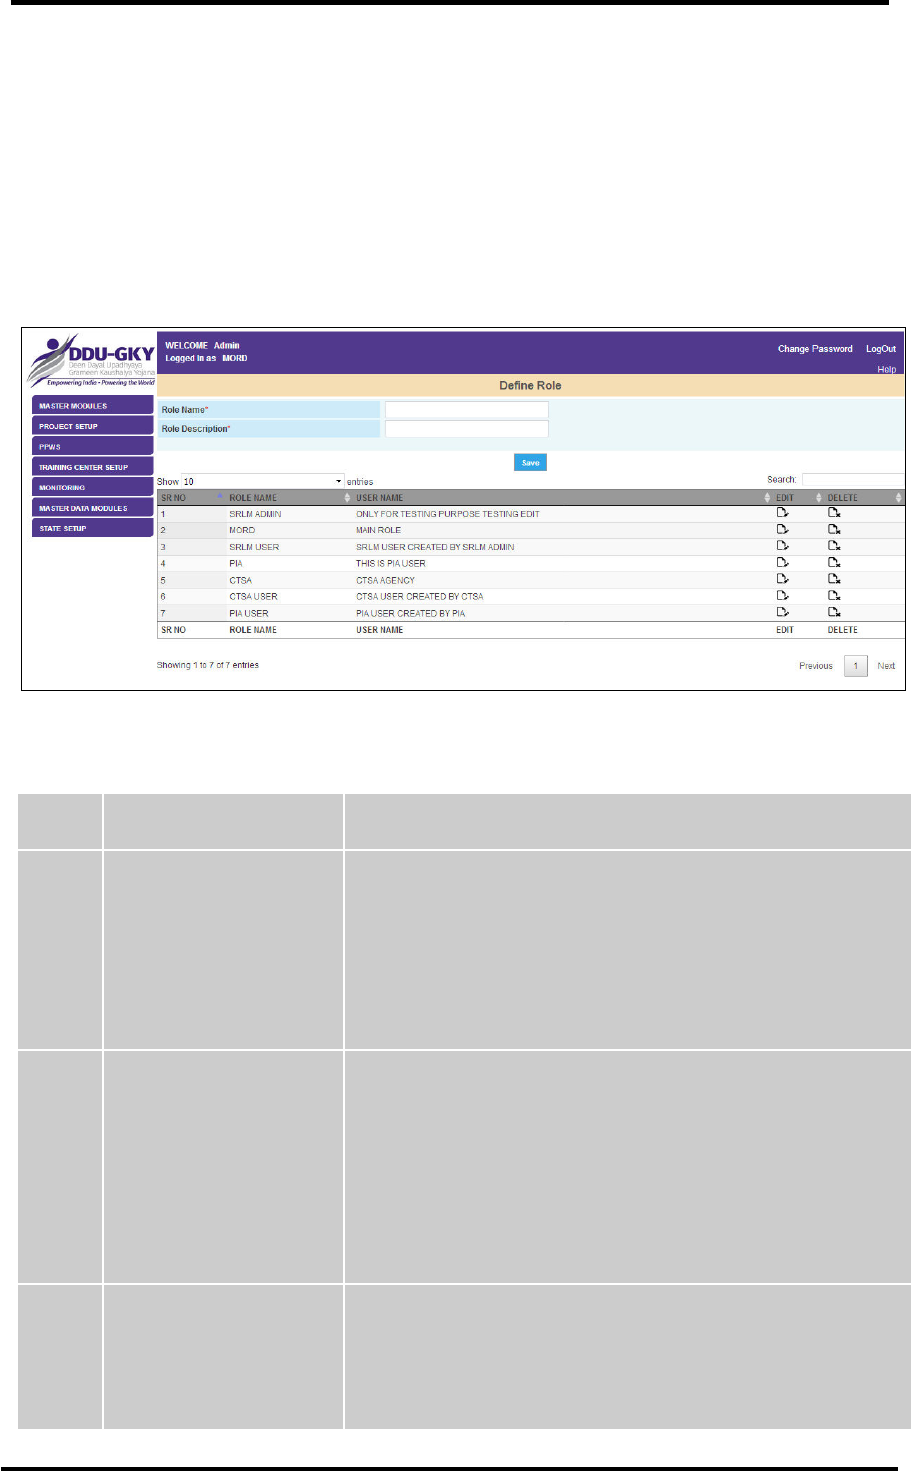Select 'THIS IS PIA USER' cell
Image resolution: width=911 pixels, height=1471 pixels.
pyautogui.click(x=391, y=563)
